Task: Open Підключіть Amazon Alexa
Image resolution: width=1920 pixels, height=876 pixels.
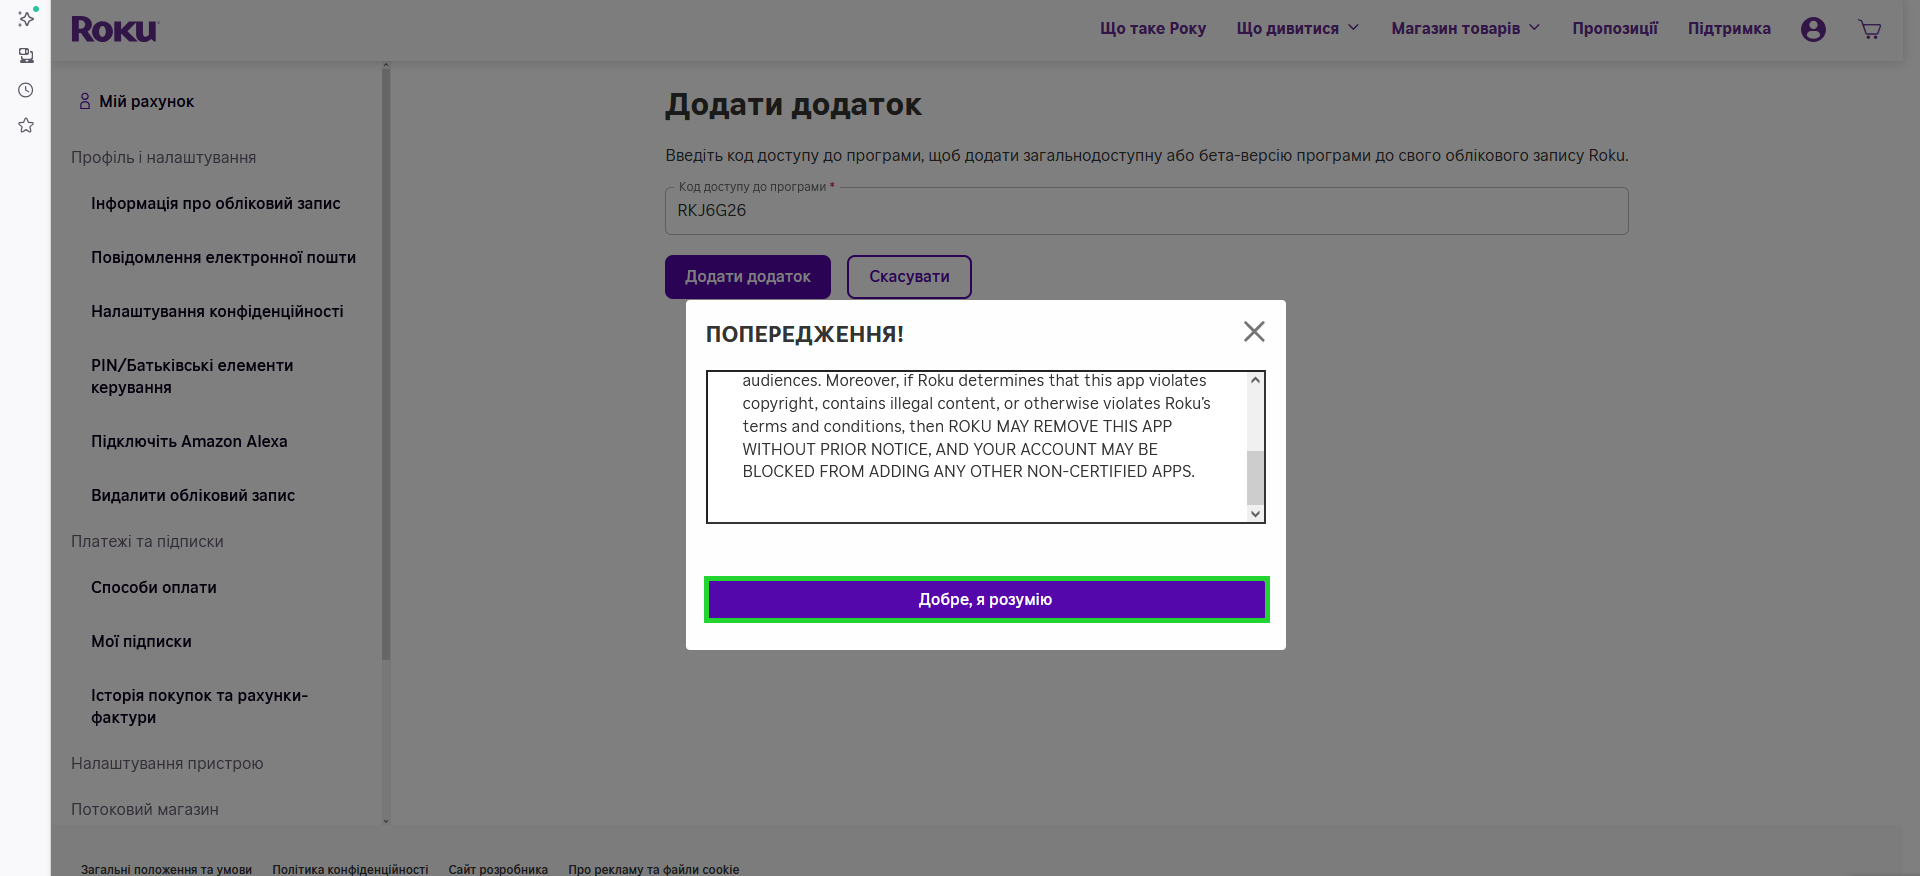Action: tap(189, 441)
